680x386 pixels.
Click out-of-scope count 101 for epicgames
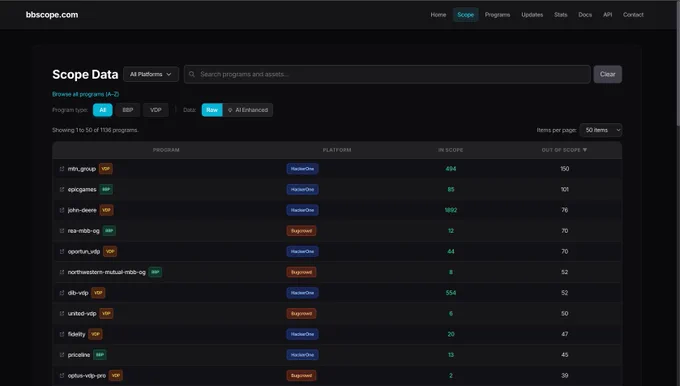(x=565, y=190)
